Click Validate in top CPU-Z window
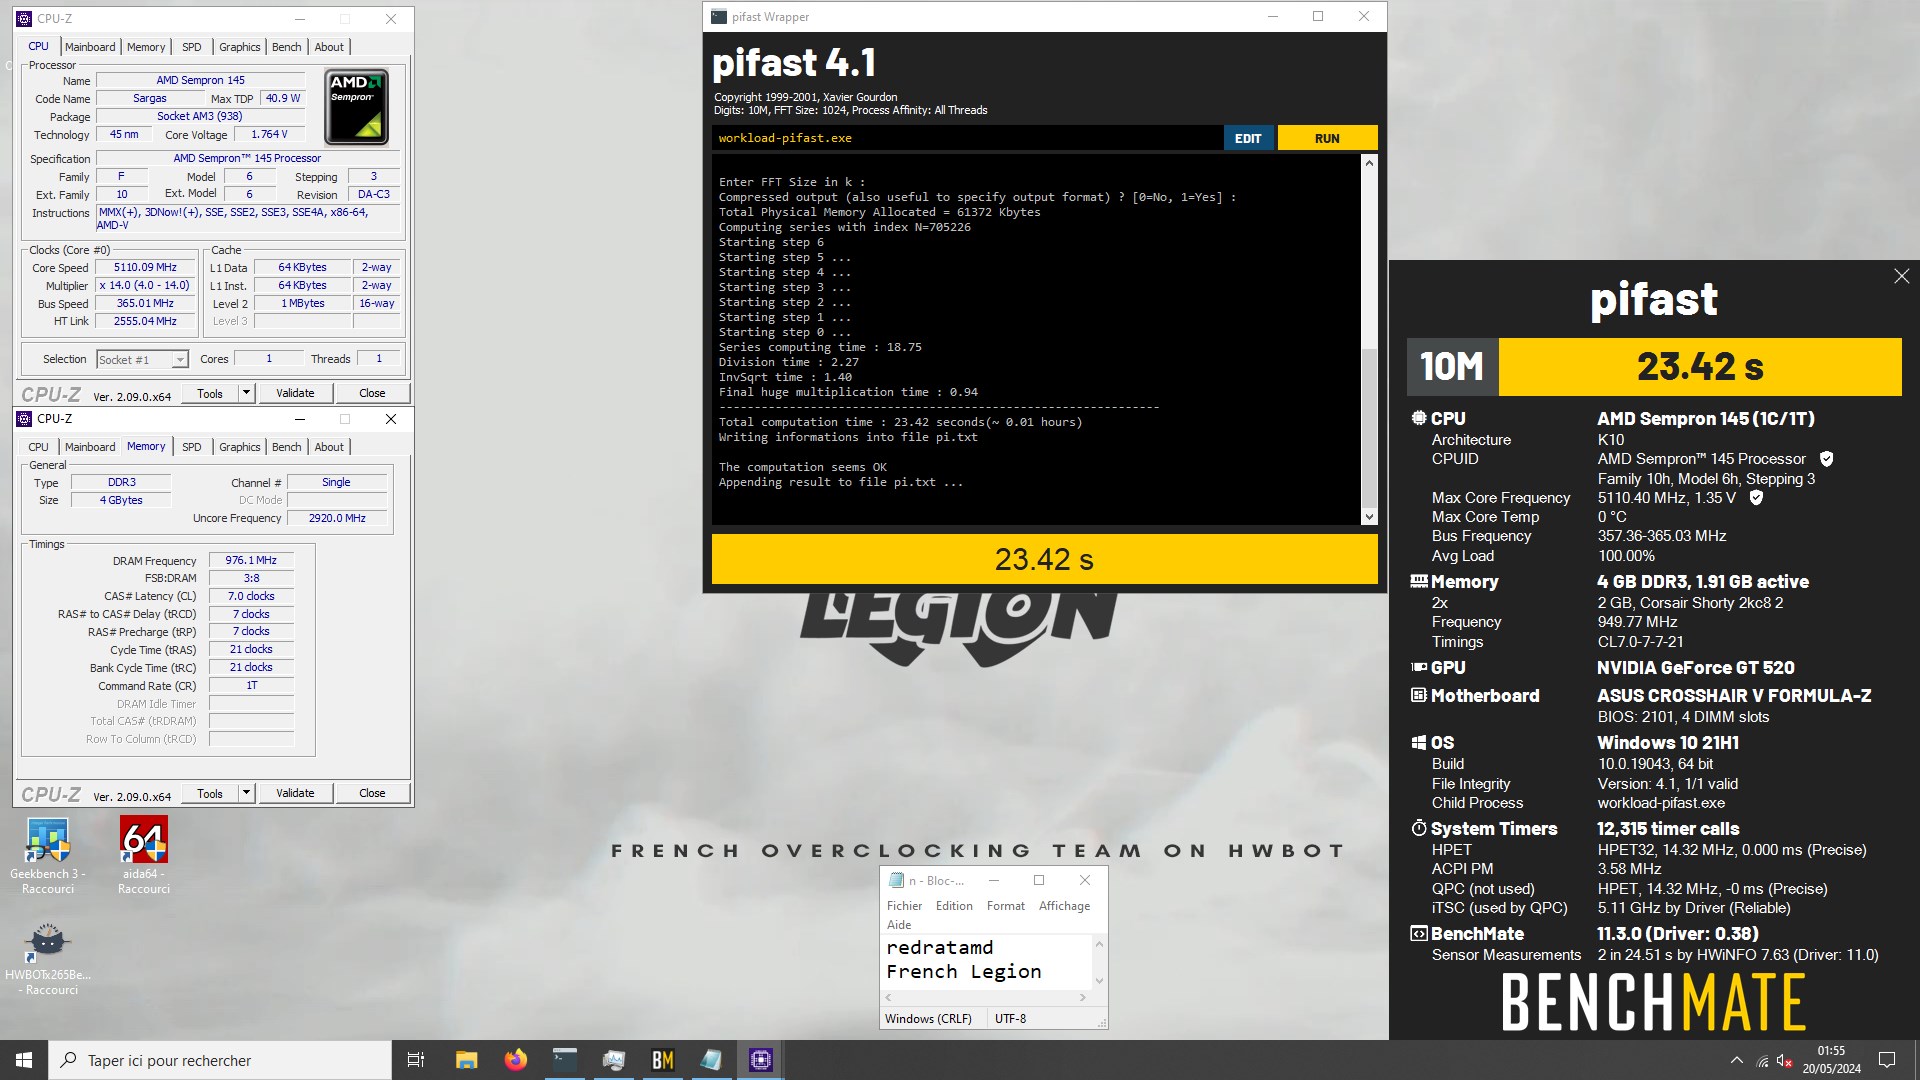The image size is (1920, 1080). pyautogui.click(x=295, y=393)
